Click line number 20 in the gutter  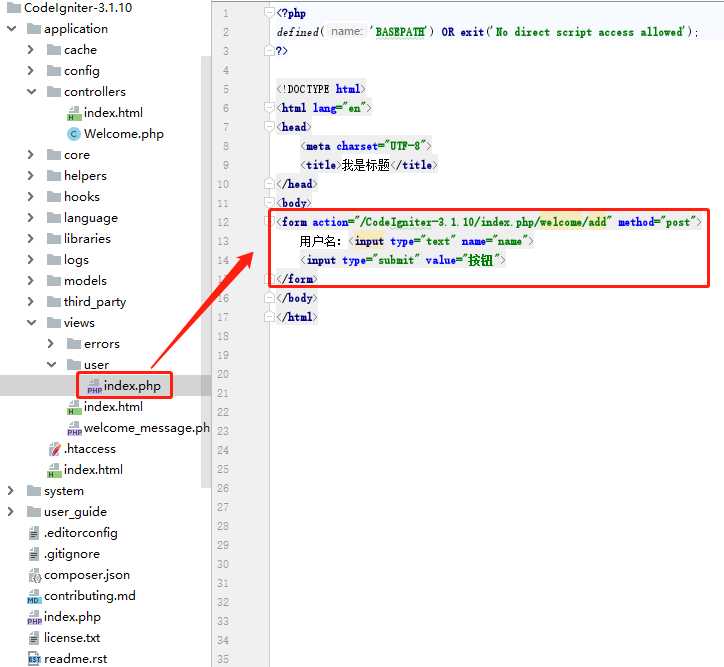[x=223, y=374]
